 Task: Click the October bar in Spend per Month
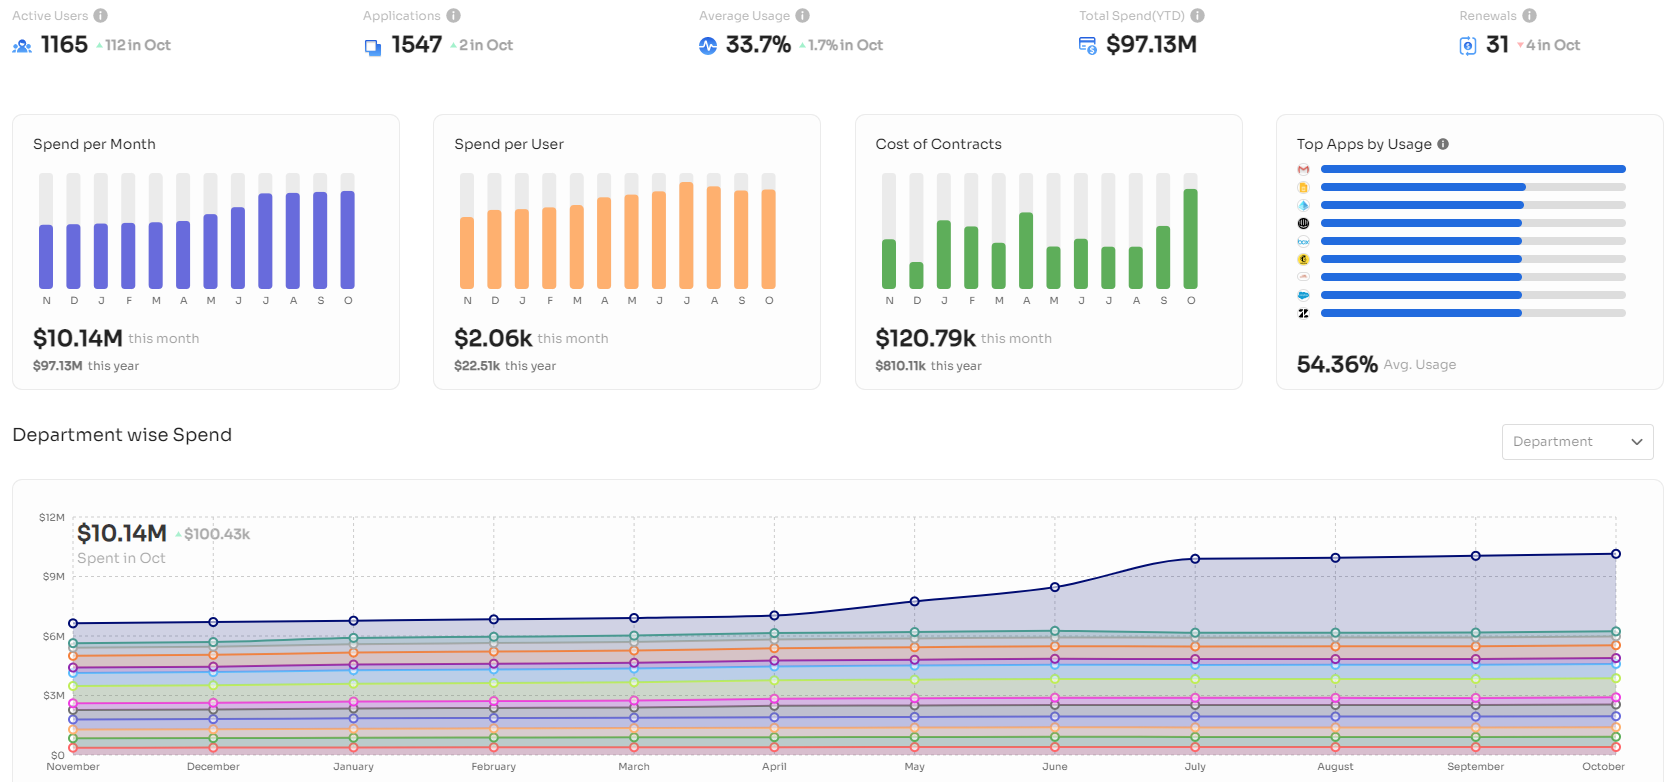point(348,240)
